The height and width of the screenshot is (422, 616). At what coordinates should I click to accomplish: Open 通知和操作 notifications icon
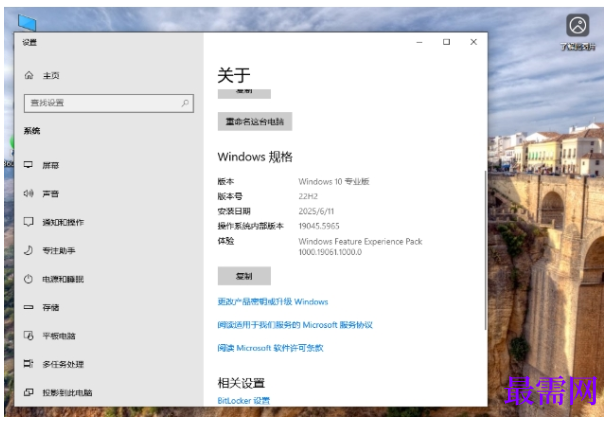28,222
